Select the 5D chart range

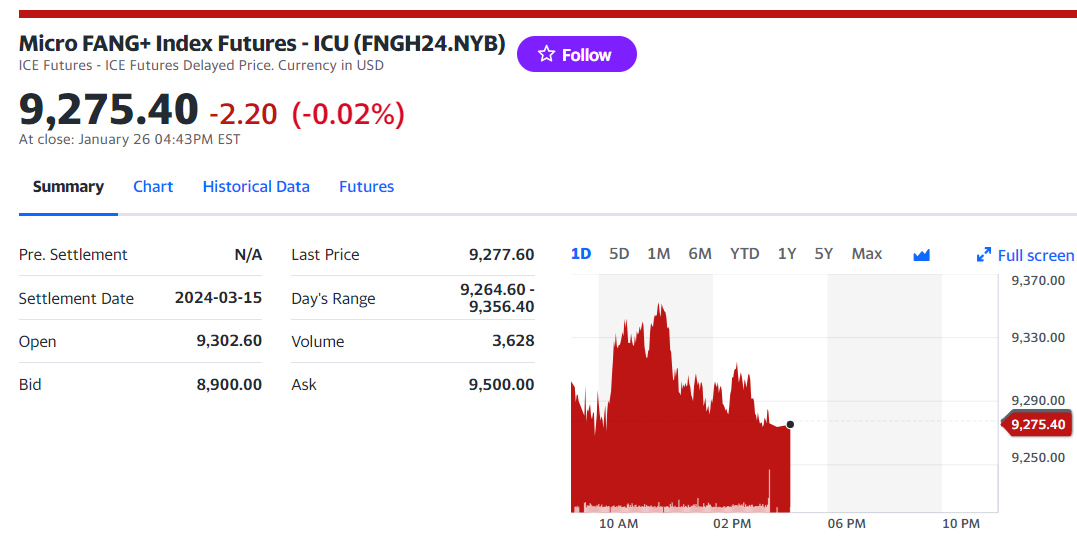tap(619, 254)
